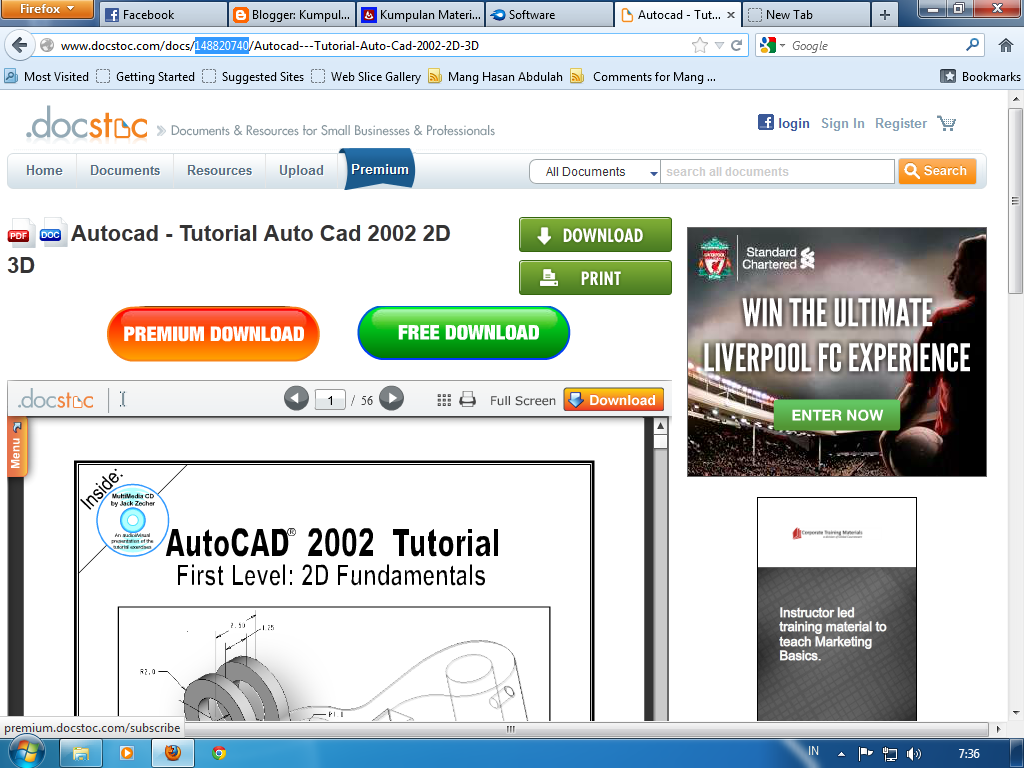The height and width of the screenshot is (768, 1024).
Task: Open a new tab with the plus button
Action: (885, 14)
